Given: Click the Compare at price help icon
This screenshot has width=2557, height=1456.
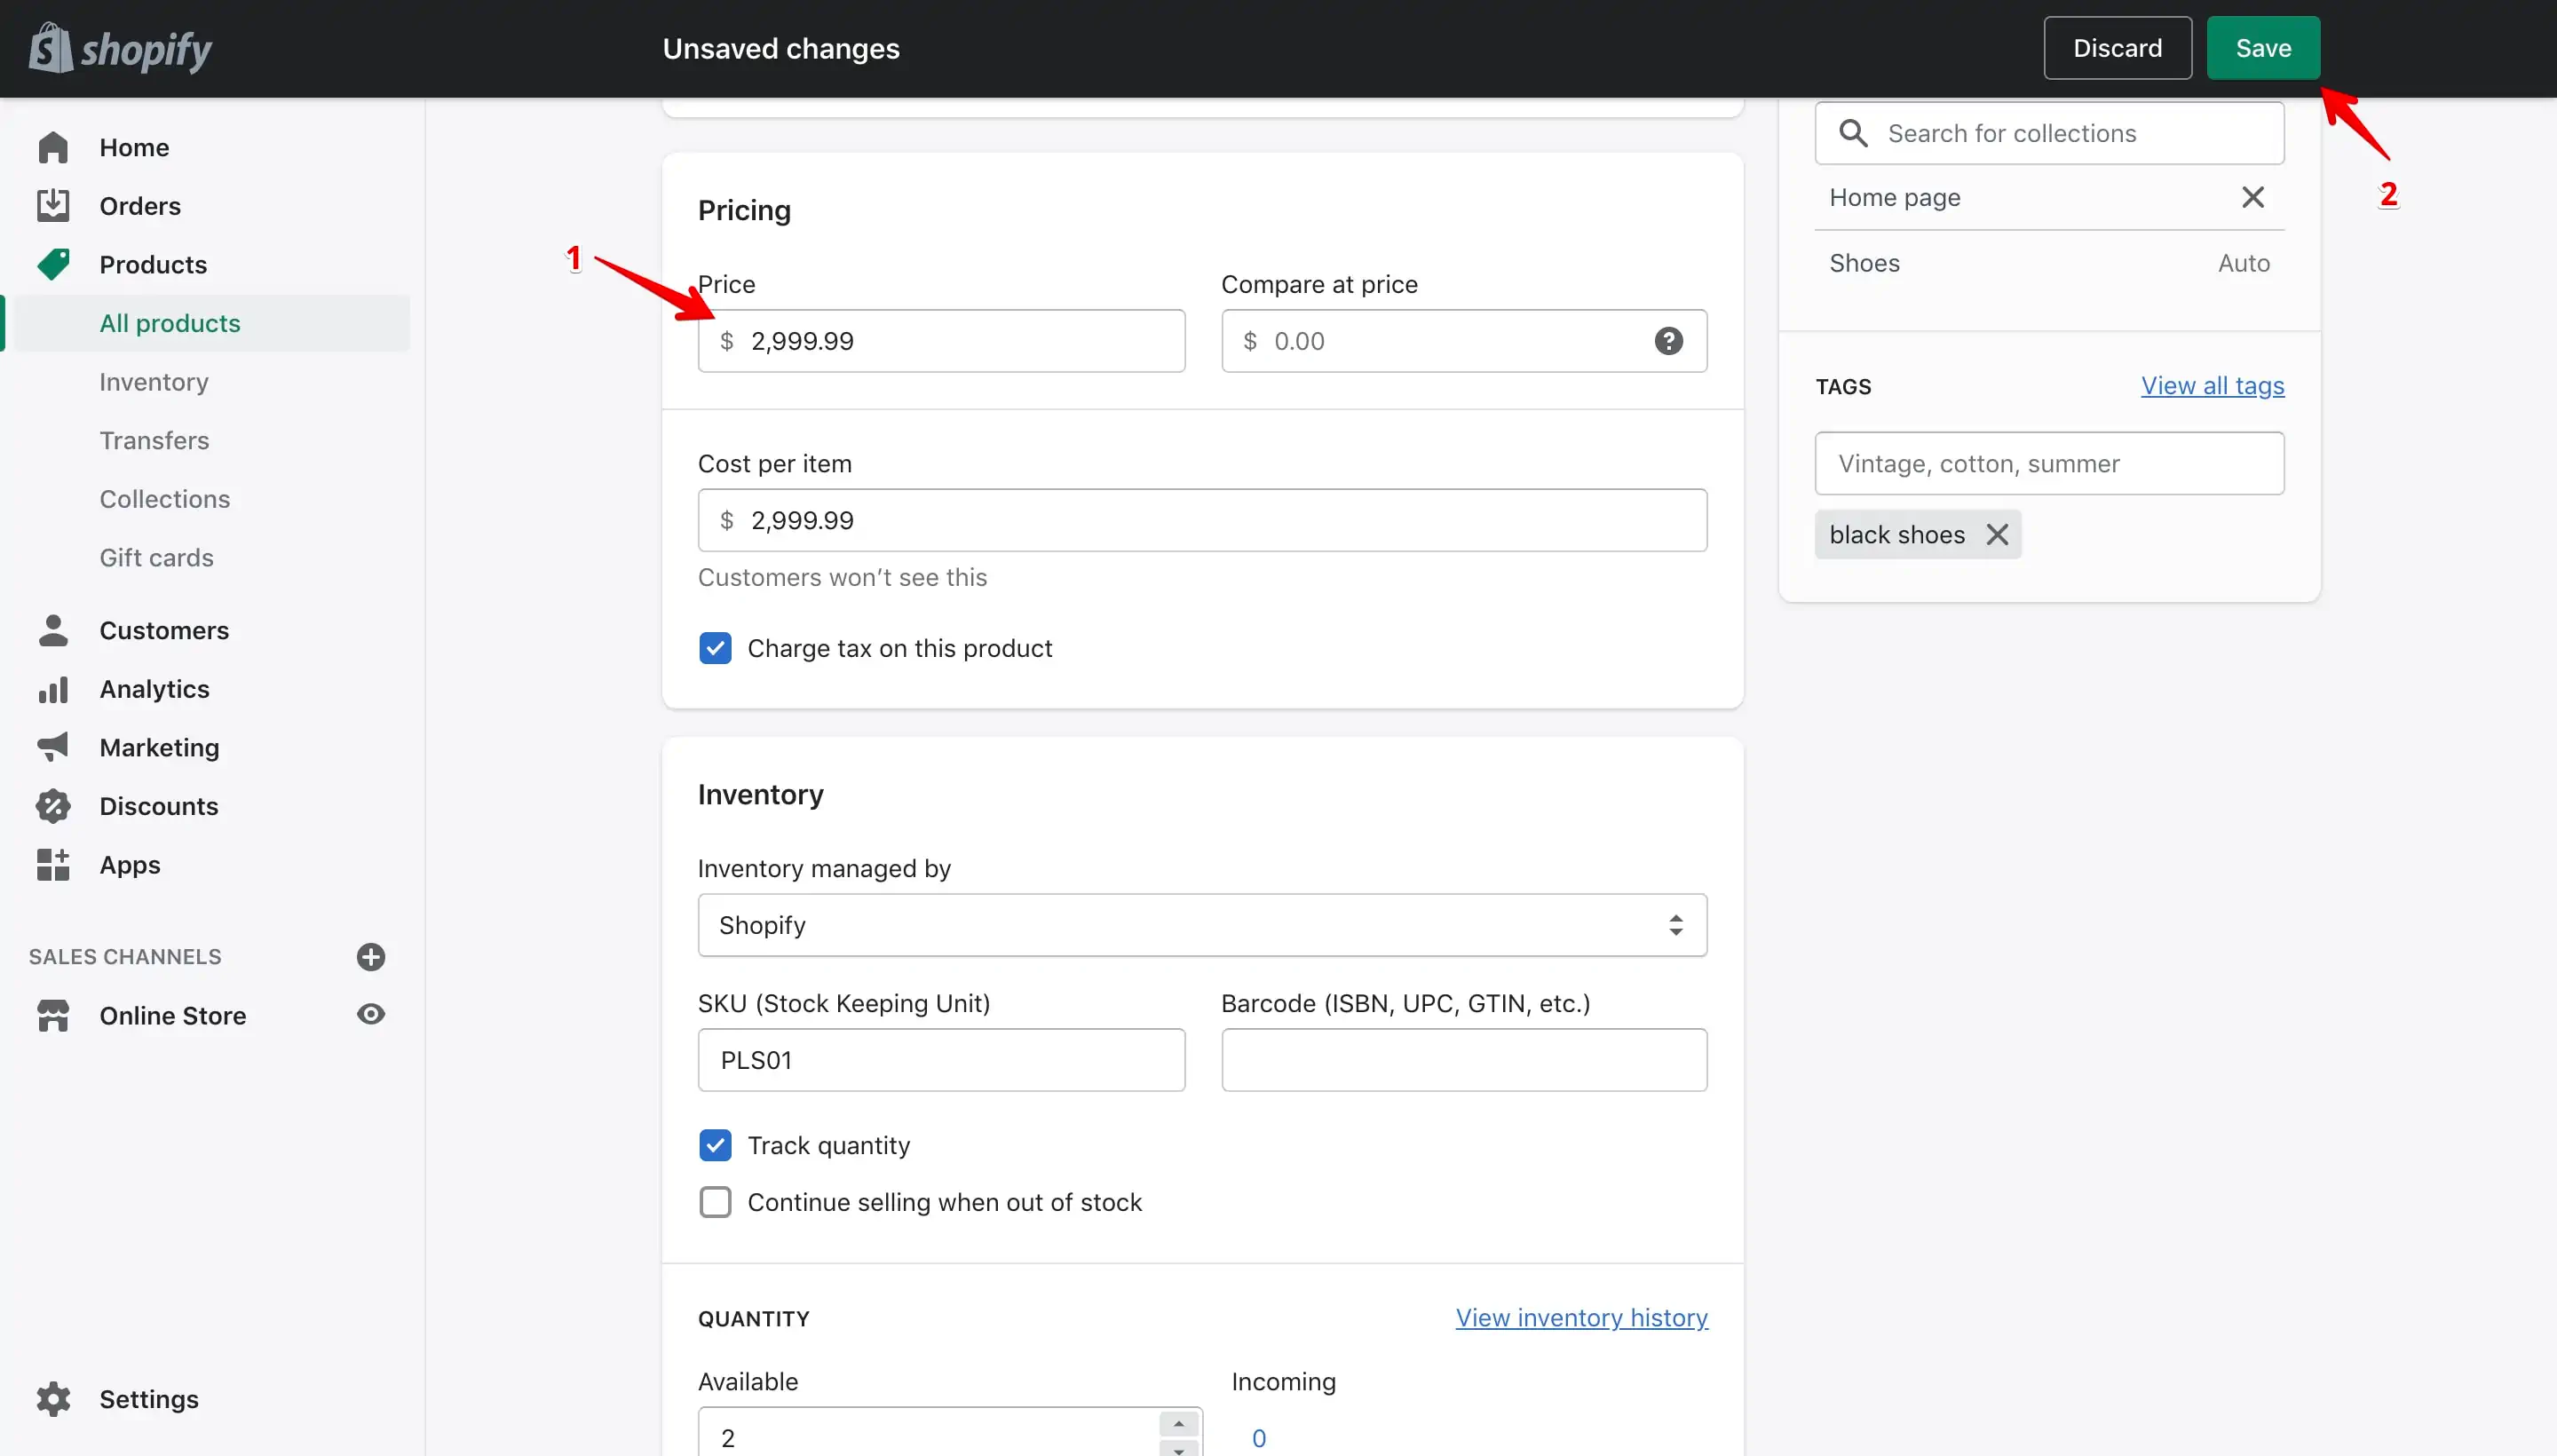Looking at the screenshot, I should point(1668,341).
